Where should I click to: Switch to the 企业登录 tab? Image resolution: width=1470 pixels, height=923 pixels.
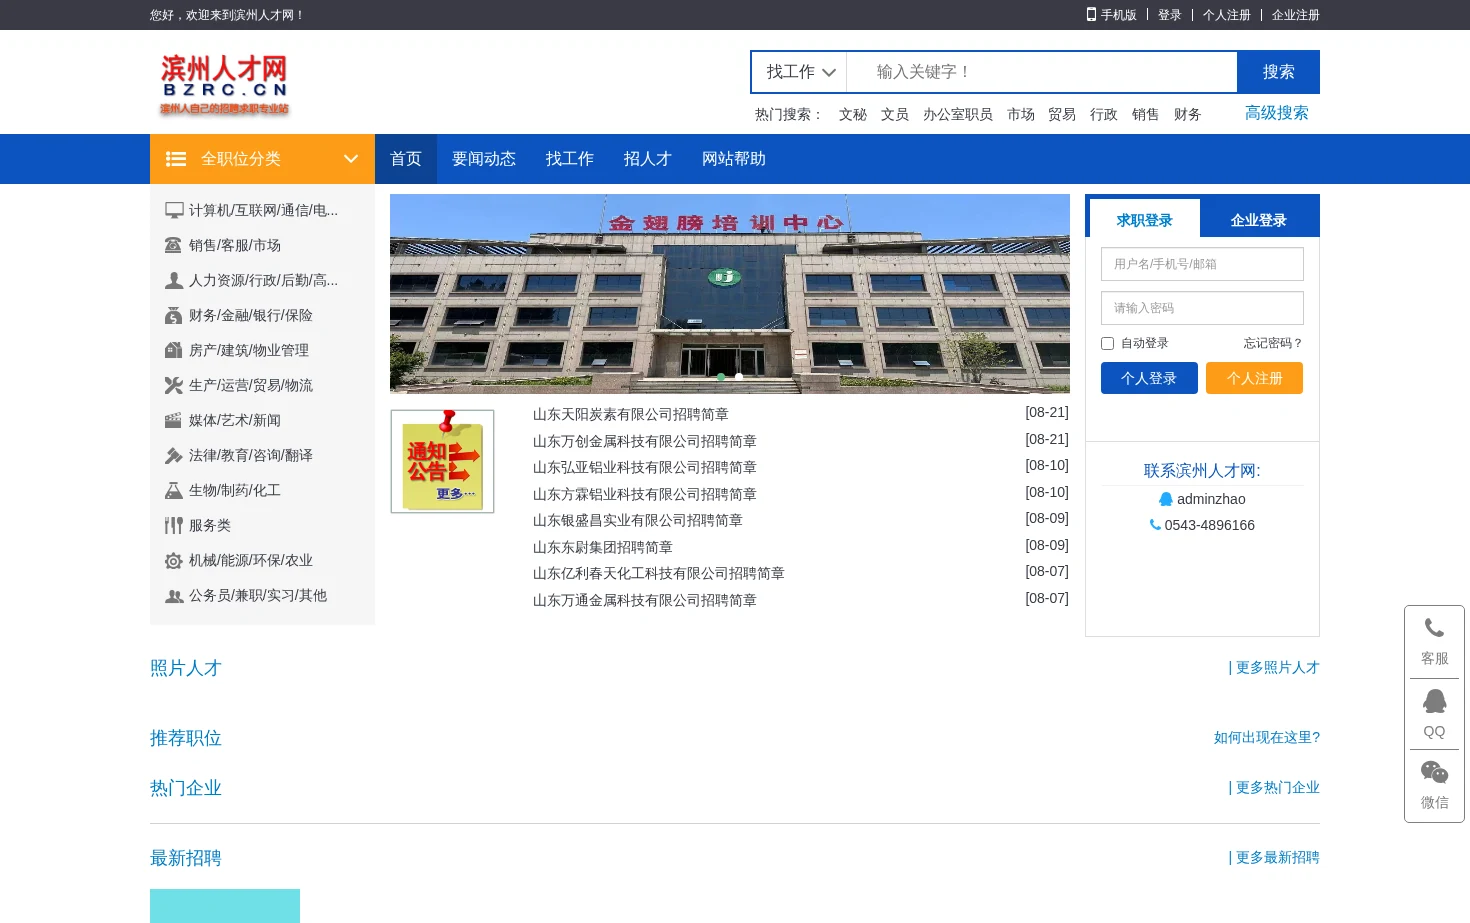(1259, 219)
